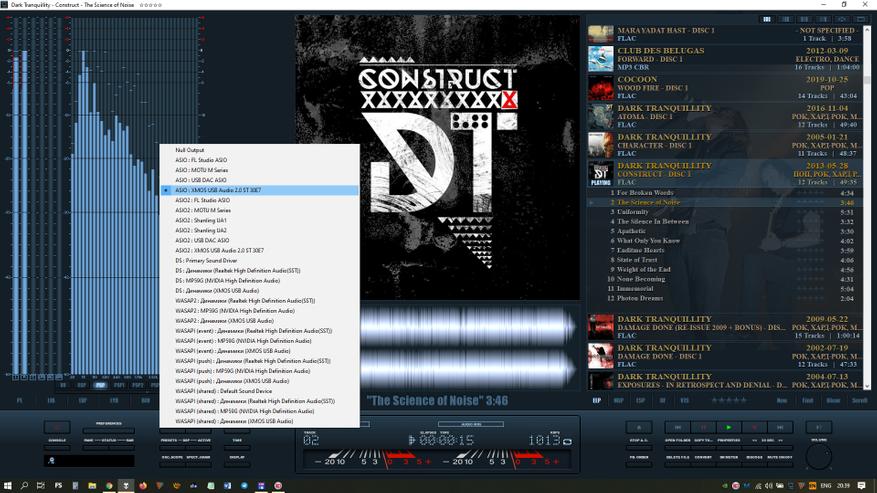Open Cocoon Wood Fire album thumbnail
Viewport: 877px width, 493px height.
[601, 88]
